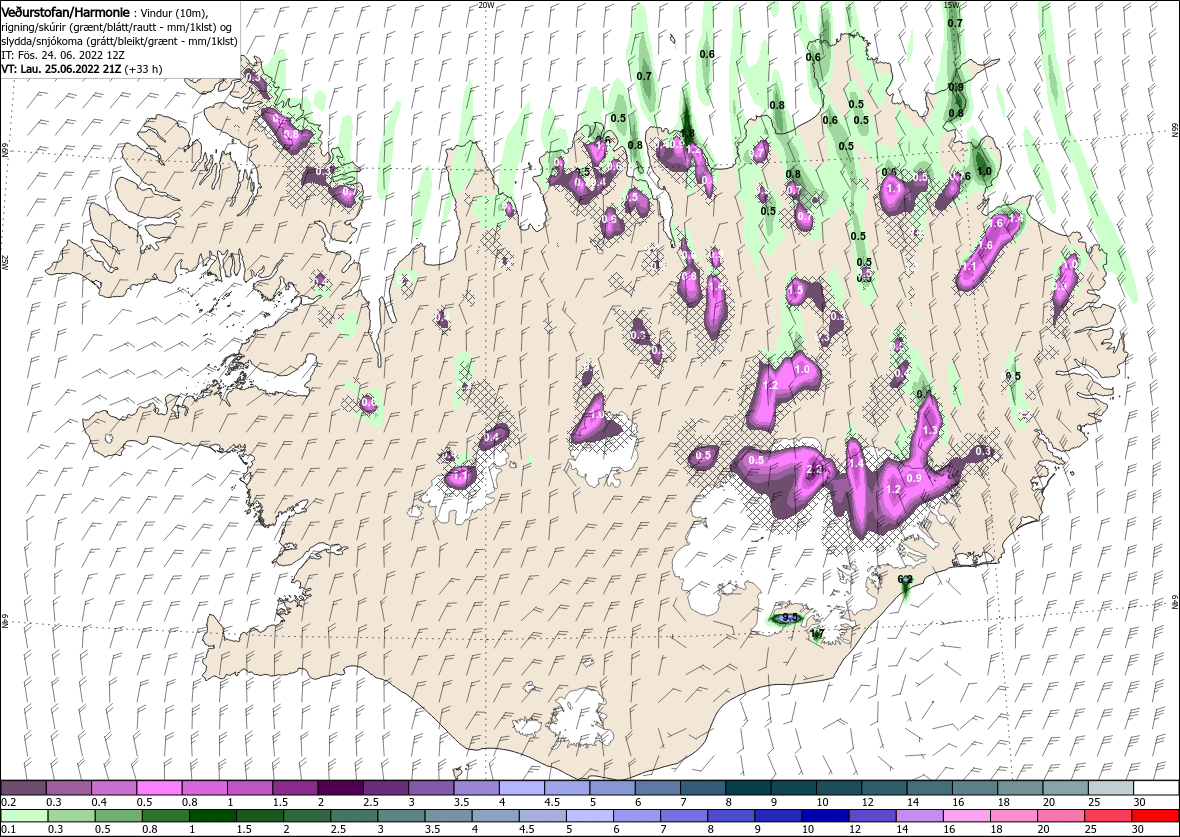Click the darkest green 1 swatch in the rain legend

click(213, 816)
